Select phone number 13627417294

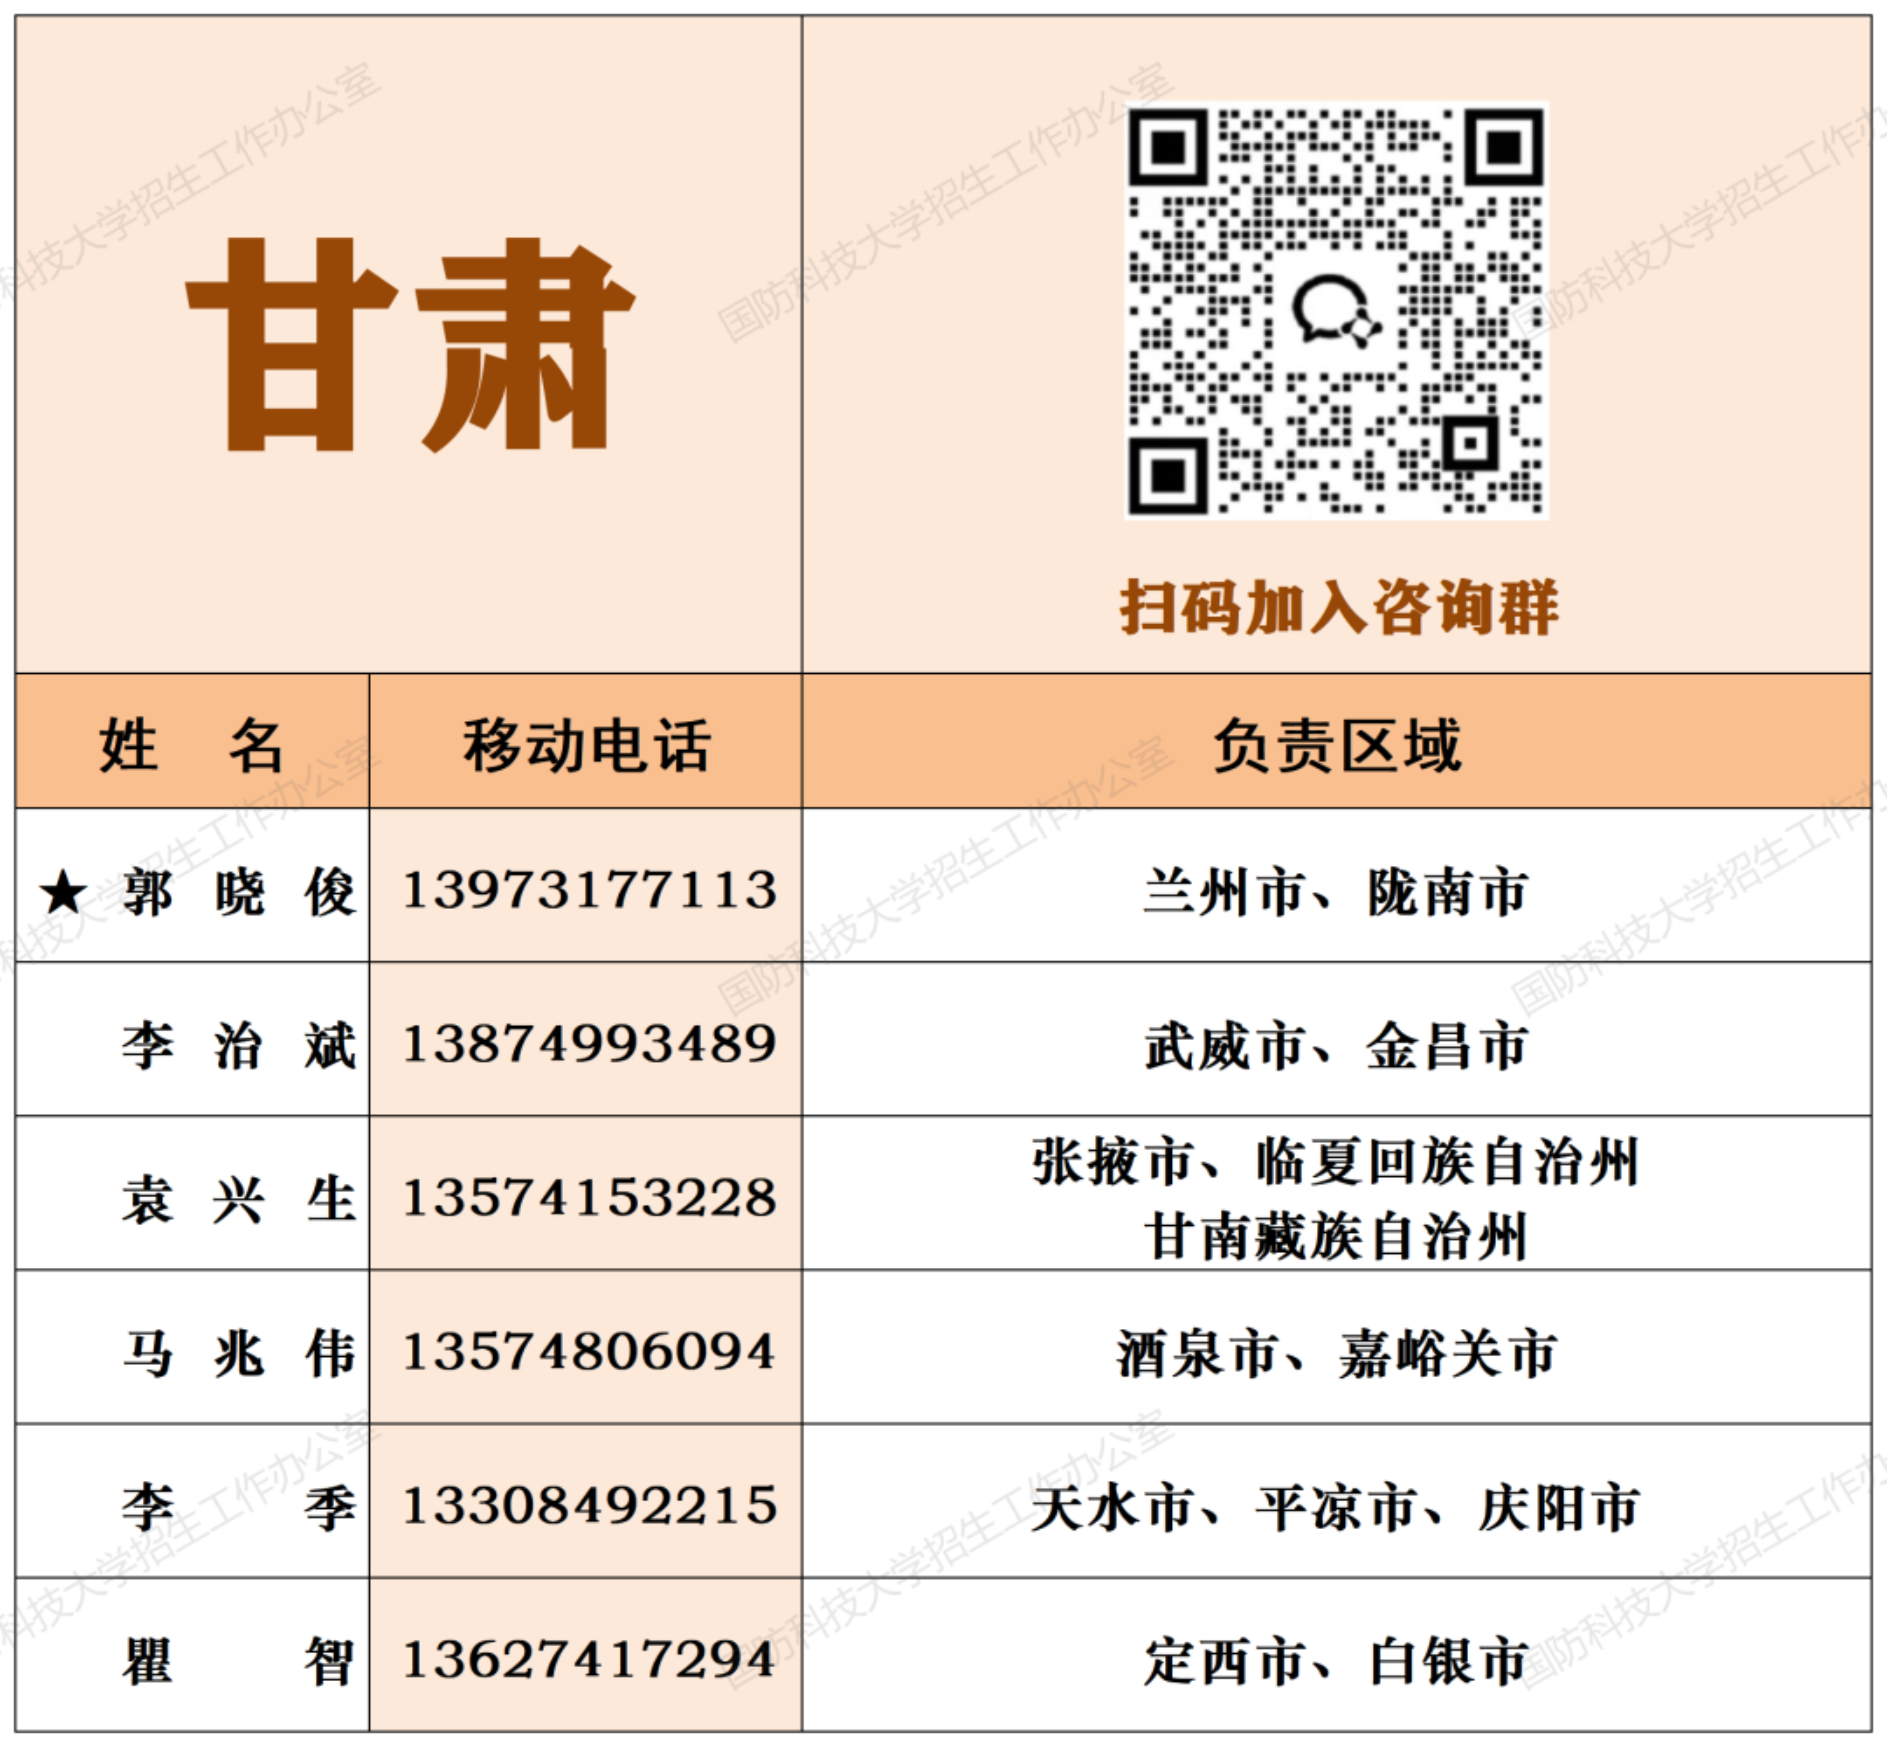589,1660
